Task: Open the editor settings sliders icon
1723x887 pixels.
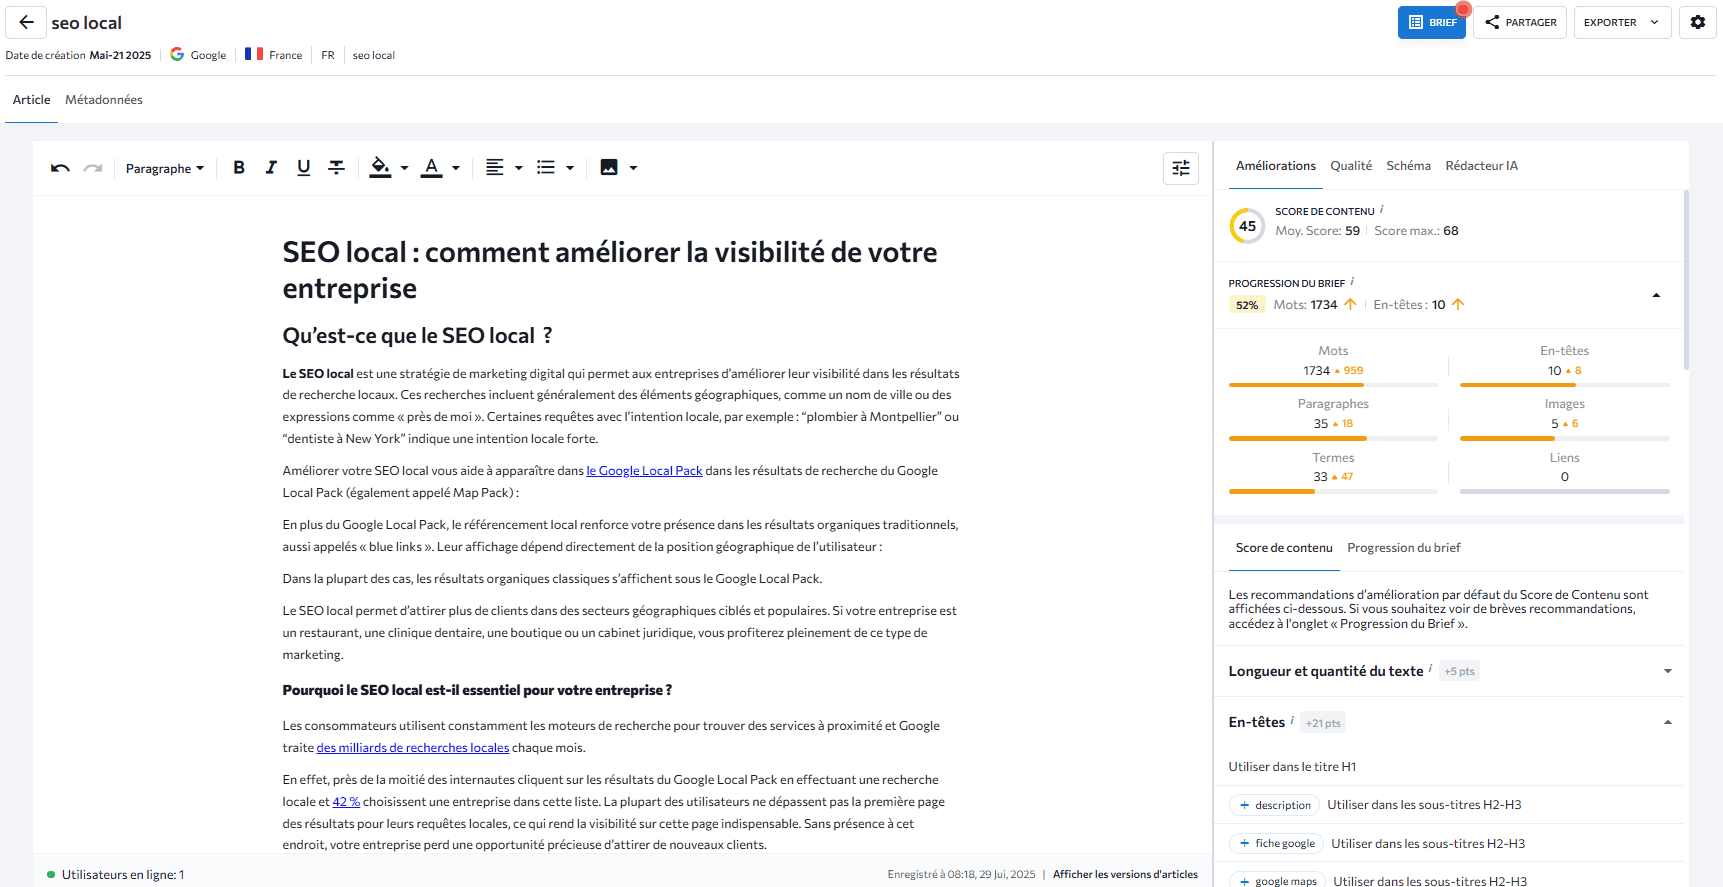Action: [x=1181, y=168]
